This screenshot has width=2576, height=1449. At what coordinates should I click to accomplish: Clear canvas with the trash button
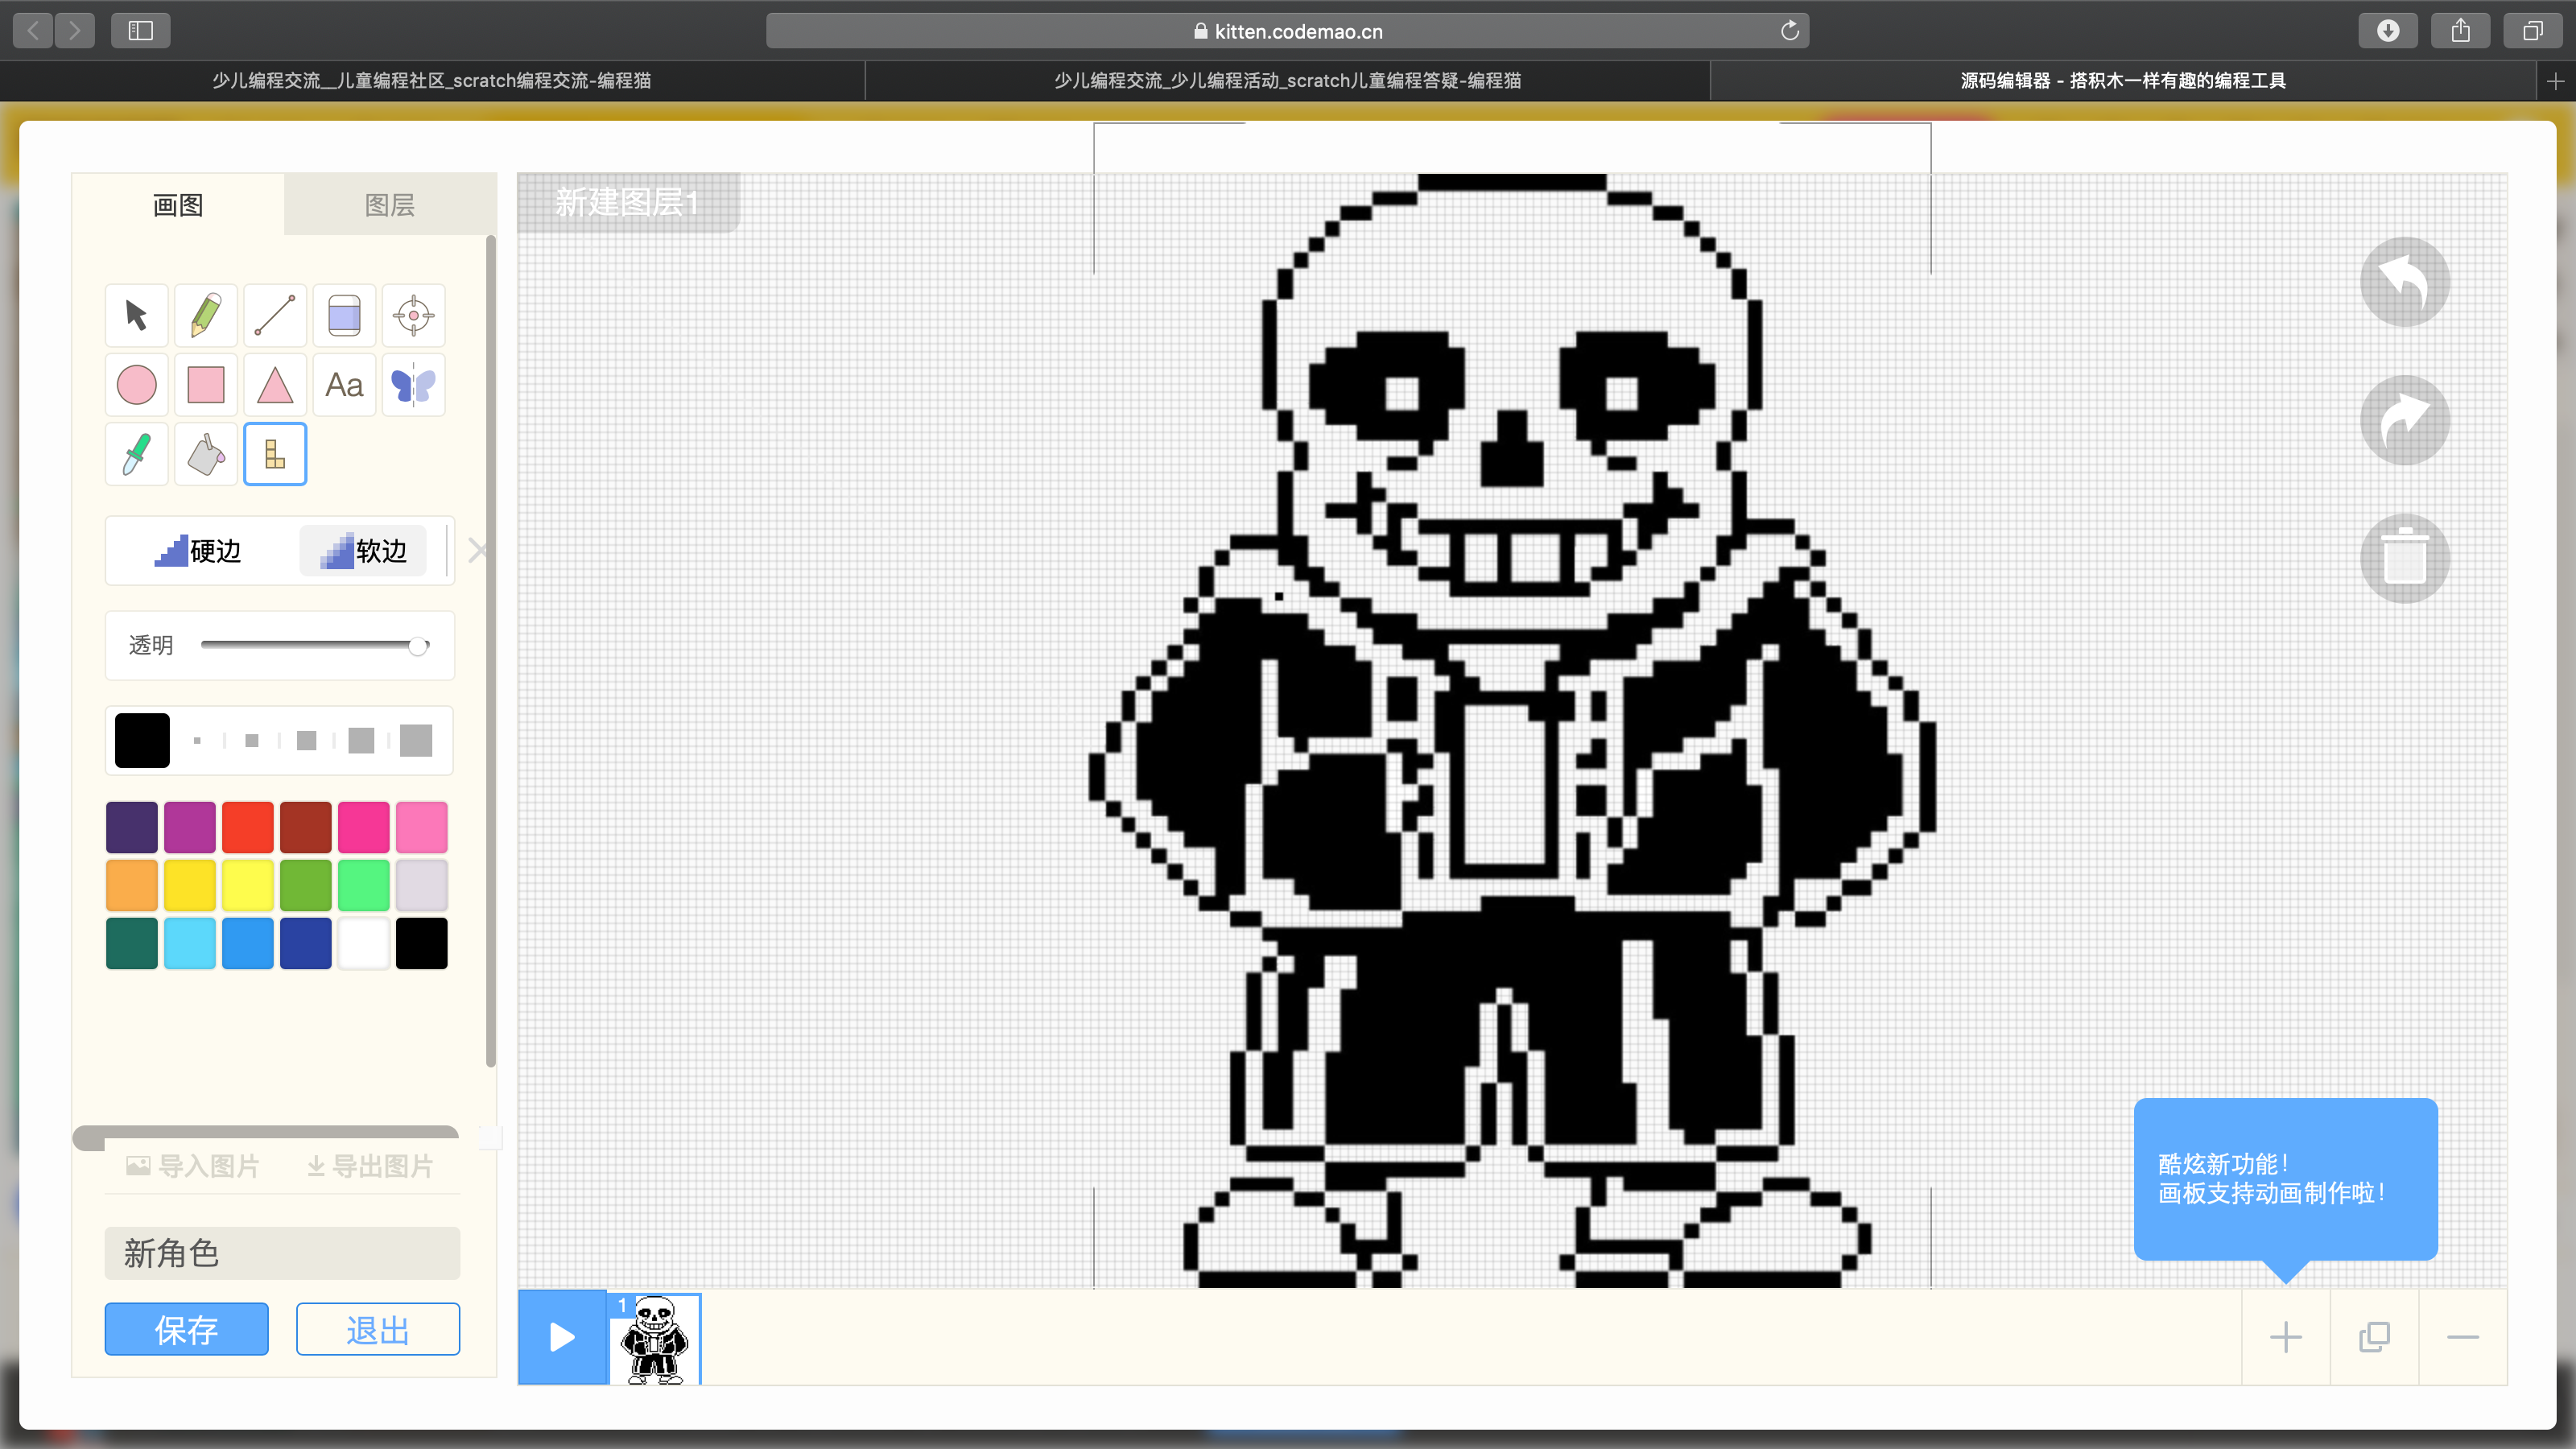tap(2405, 558)
